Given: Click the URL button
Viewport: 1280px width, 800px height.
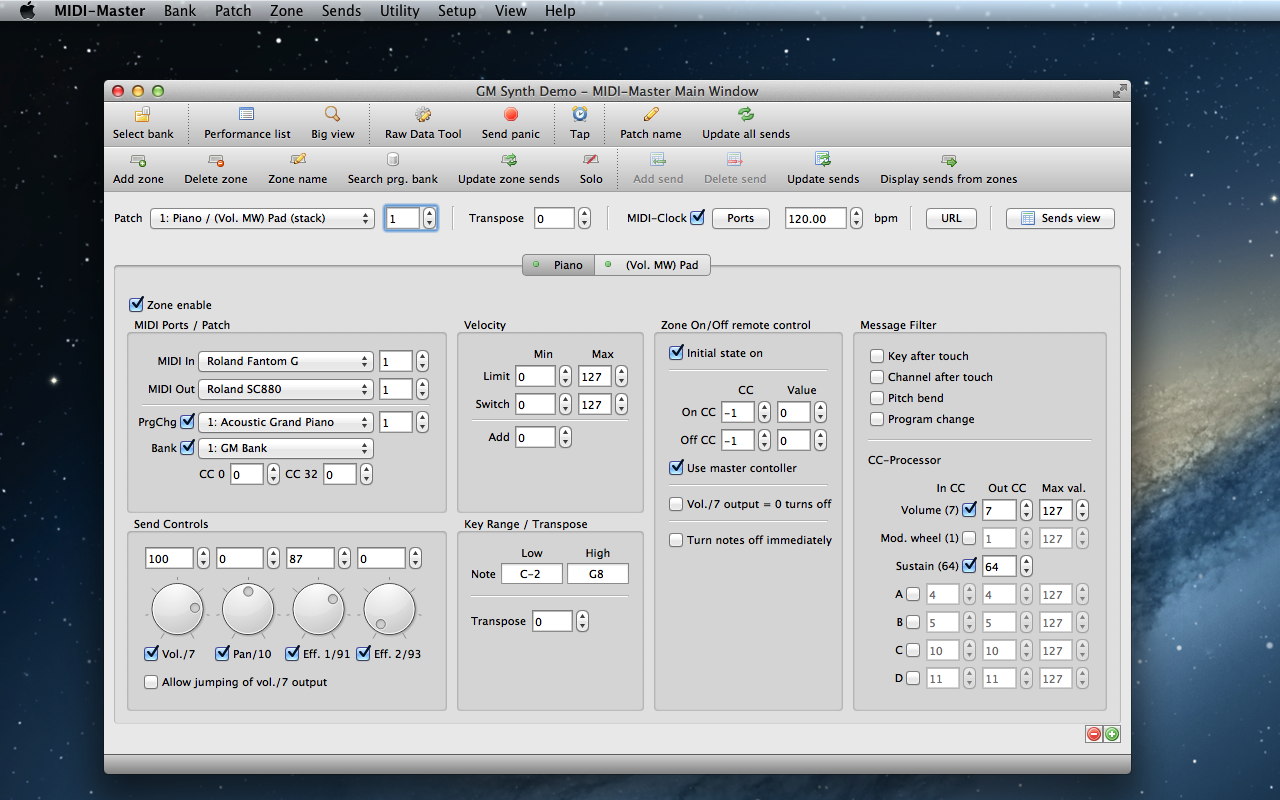Looking at the screenshot, I should pos(951,218).
